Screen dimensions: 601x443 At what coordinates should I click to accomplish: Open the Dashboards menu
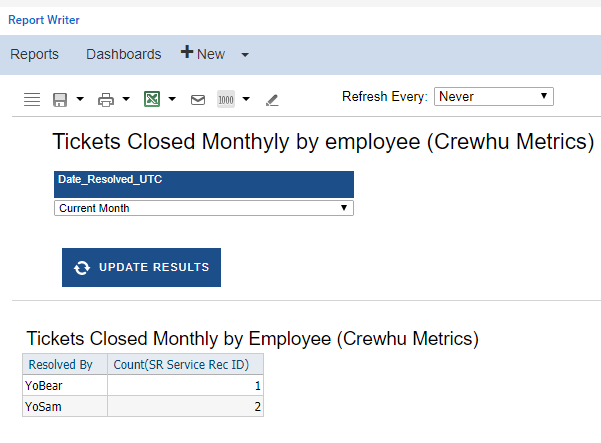pyautogui.click(x=123, y=54)
